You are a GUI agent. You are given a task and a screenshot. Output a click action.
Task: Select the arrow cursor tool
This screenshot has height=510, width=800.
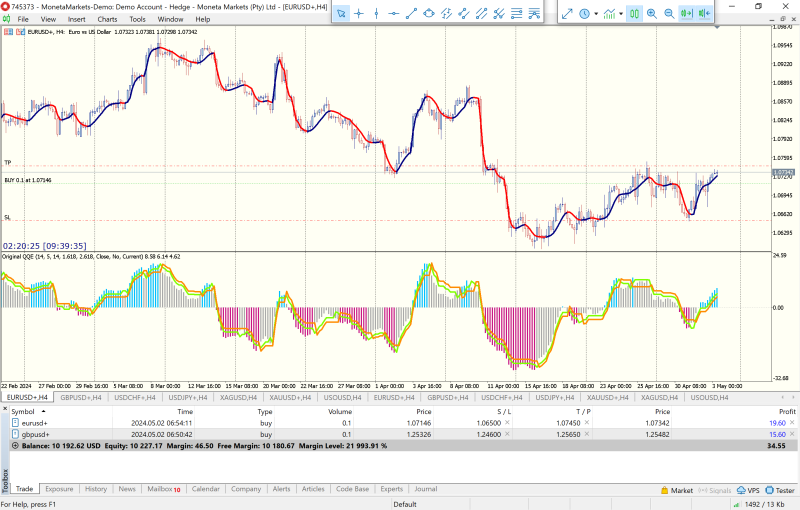[x=340, y=13]
